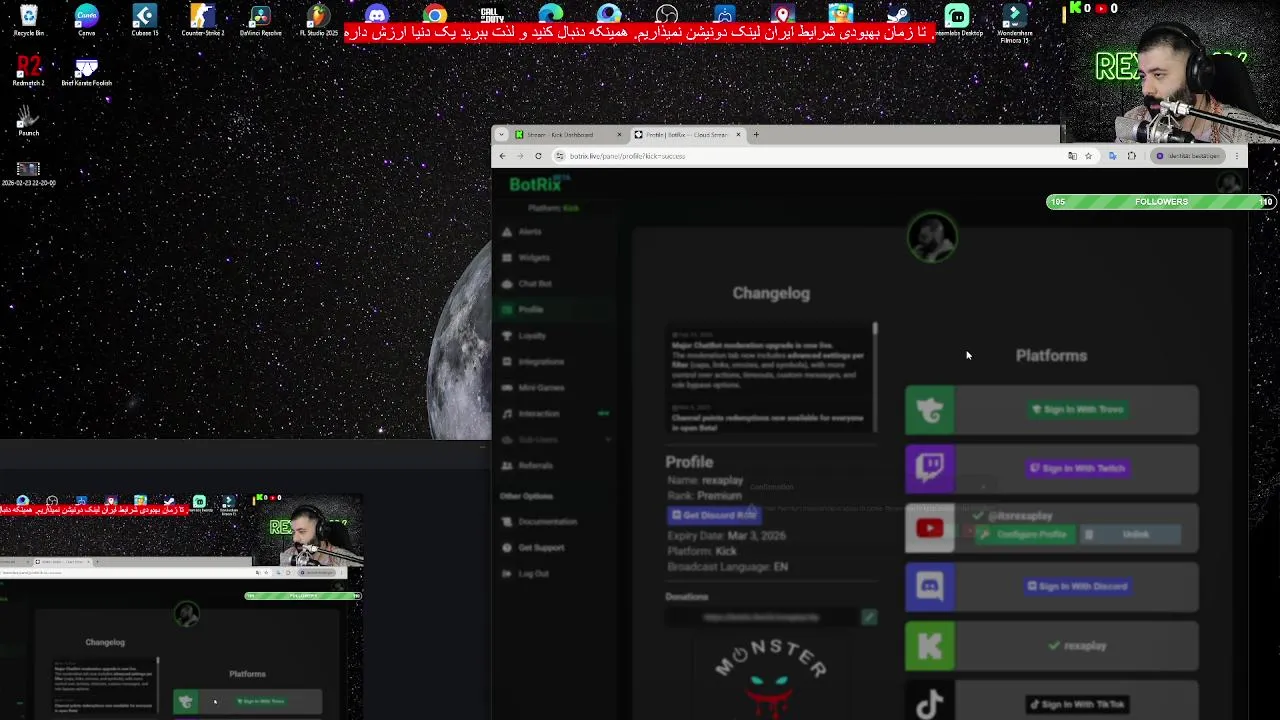Click Sign In With Trovo
1280x720 pixels.
click(1077, 410)
